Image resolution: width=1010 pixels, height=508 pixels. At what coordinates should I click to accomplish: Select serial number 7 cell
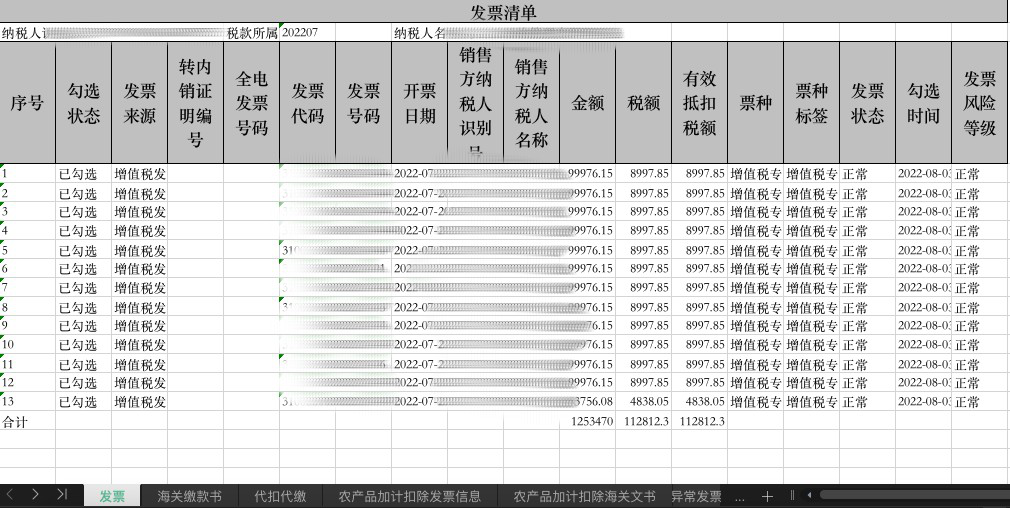pyautogui.click(x=28, y=288)
